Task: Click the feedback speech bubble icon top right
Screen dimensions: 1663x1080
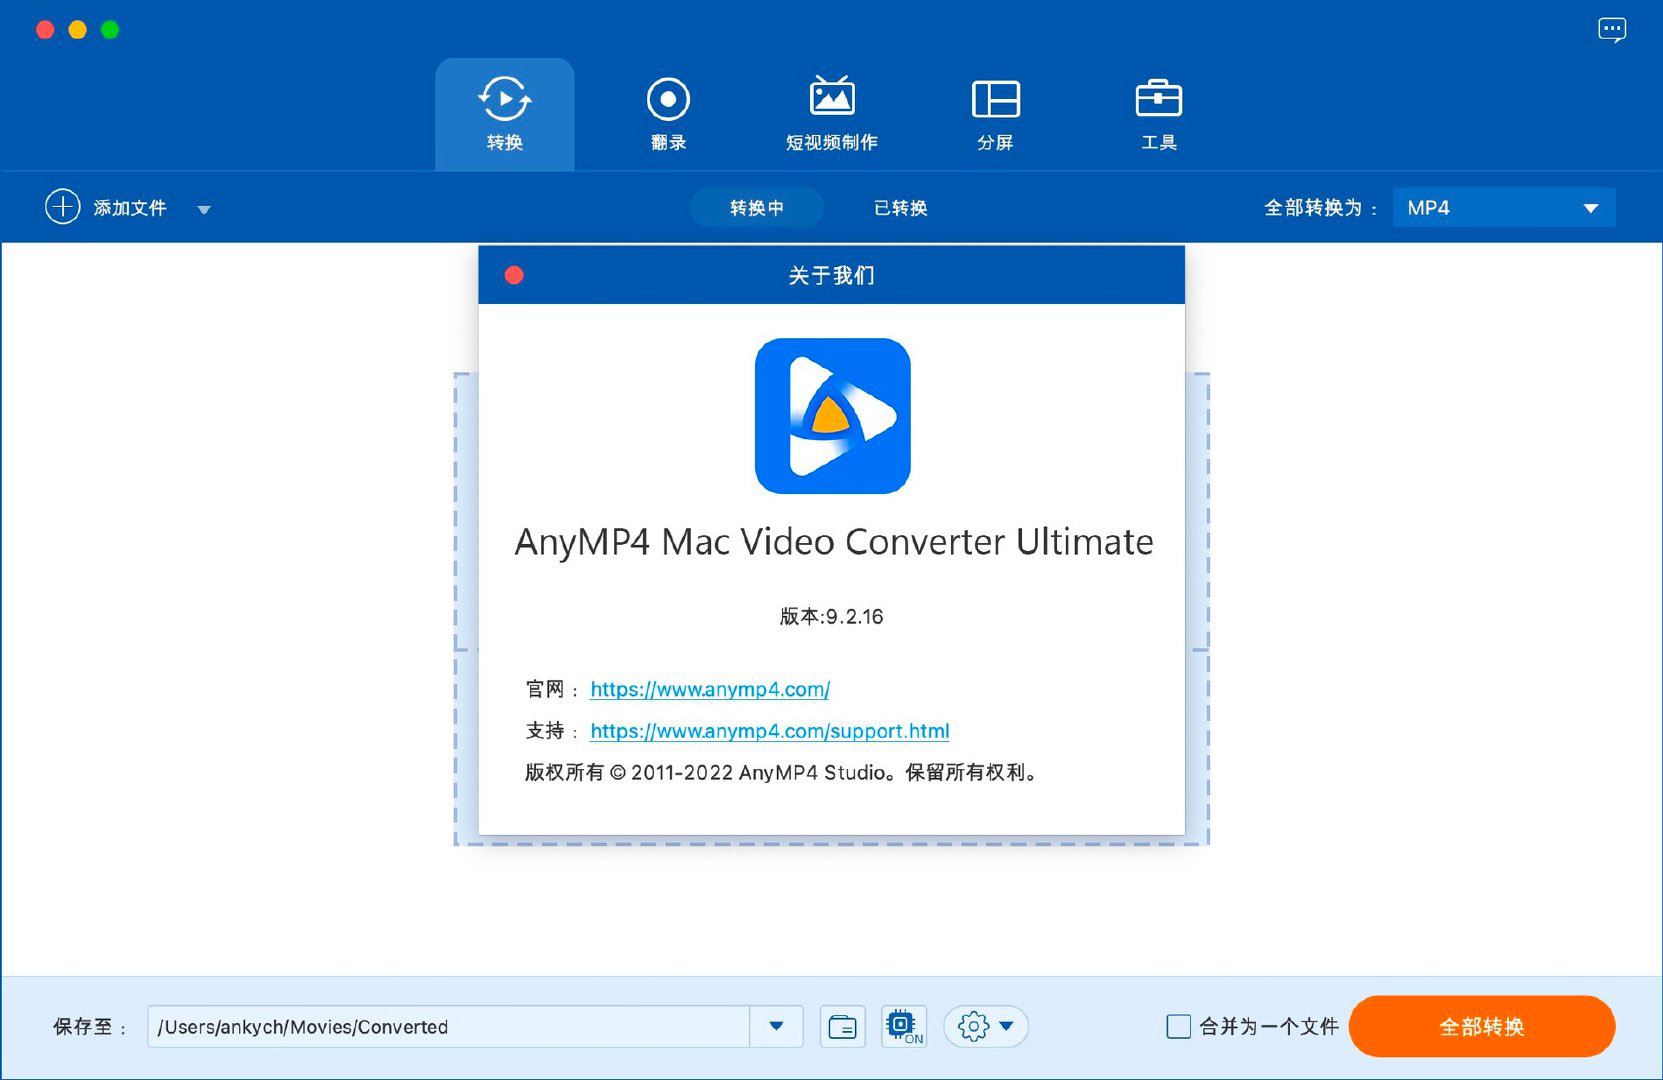Action: [1612, 29]
